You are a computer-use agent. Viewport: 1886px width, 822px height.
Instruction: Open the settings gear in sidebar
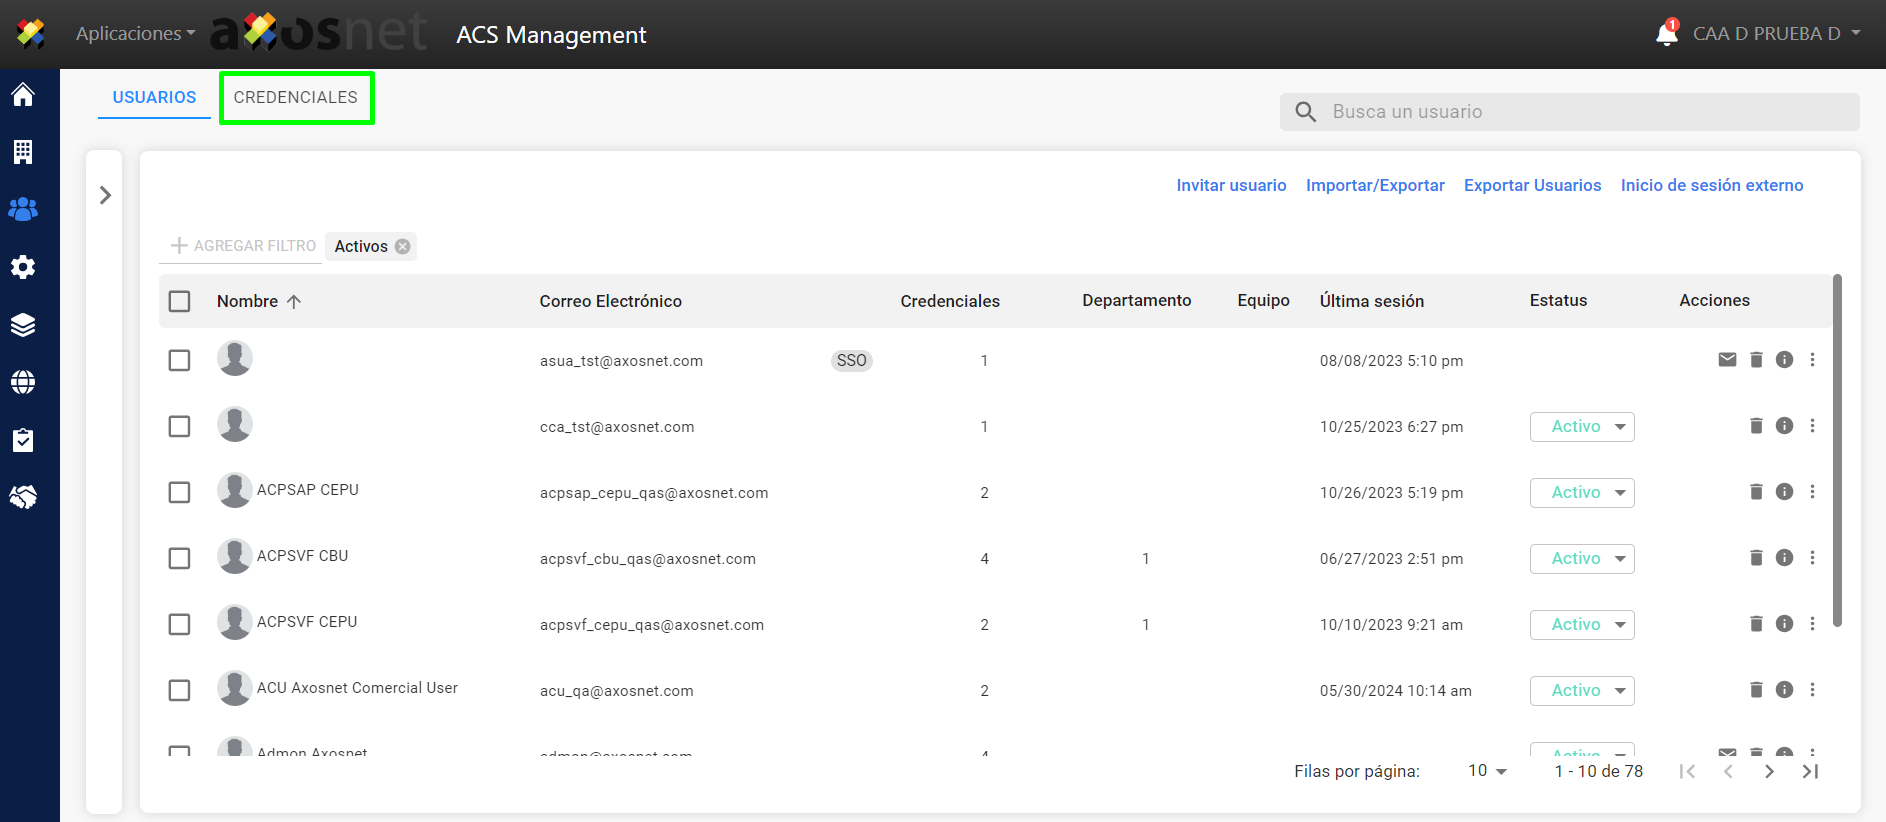23,267
